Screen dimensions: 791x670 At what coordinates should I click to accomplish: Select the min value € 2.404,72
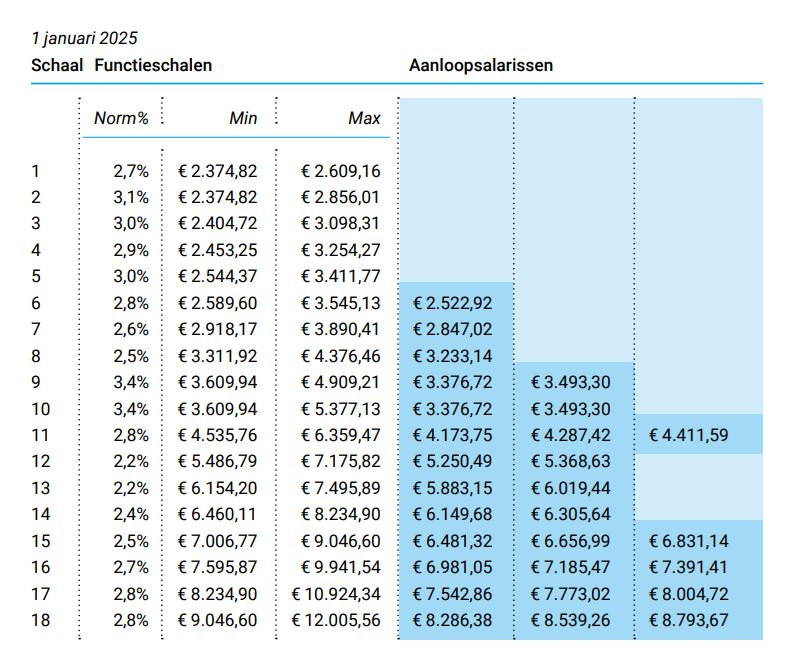pyautogui.click(x=217, y=223)
